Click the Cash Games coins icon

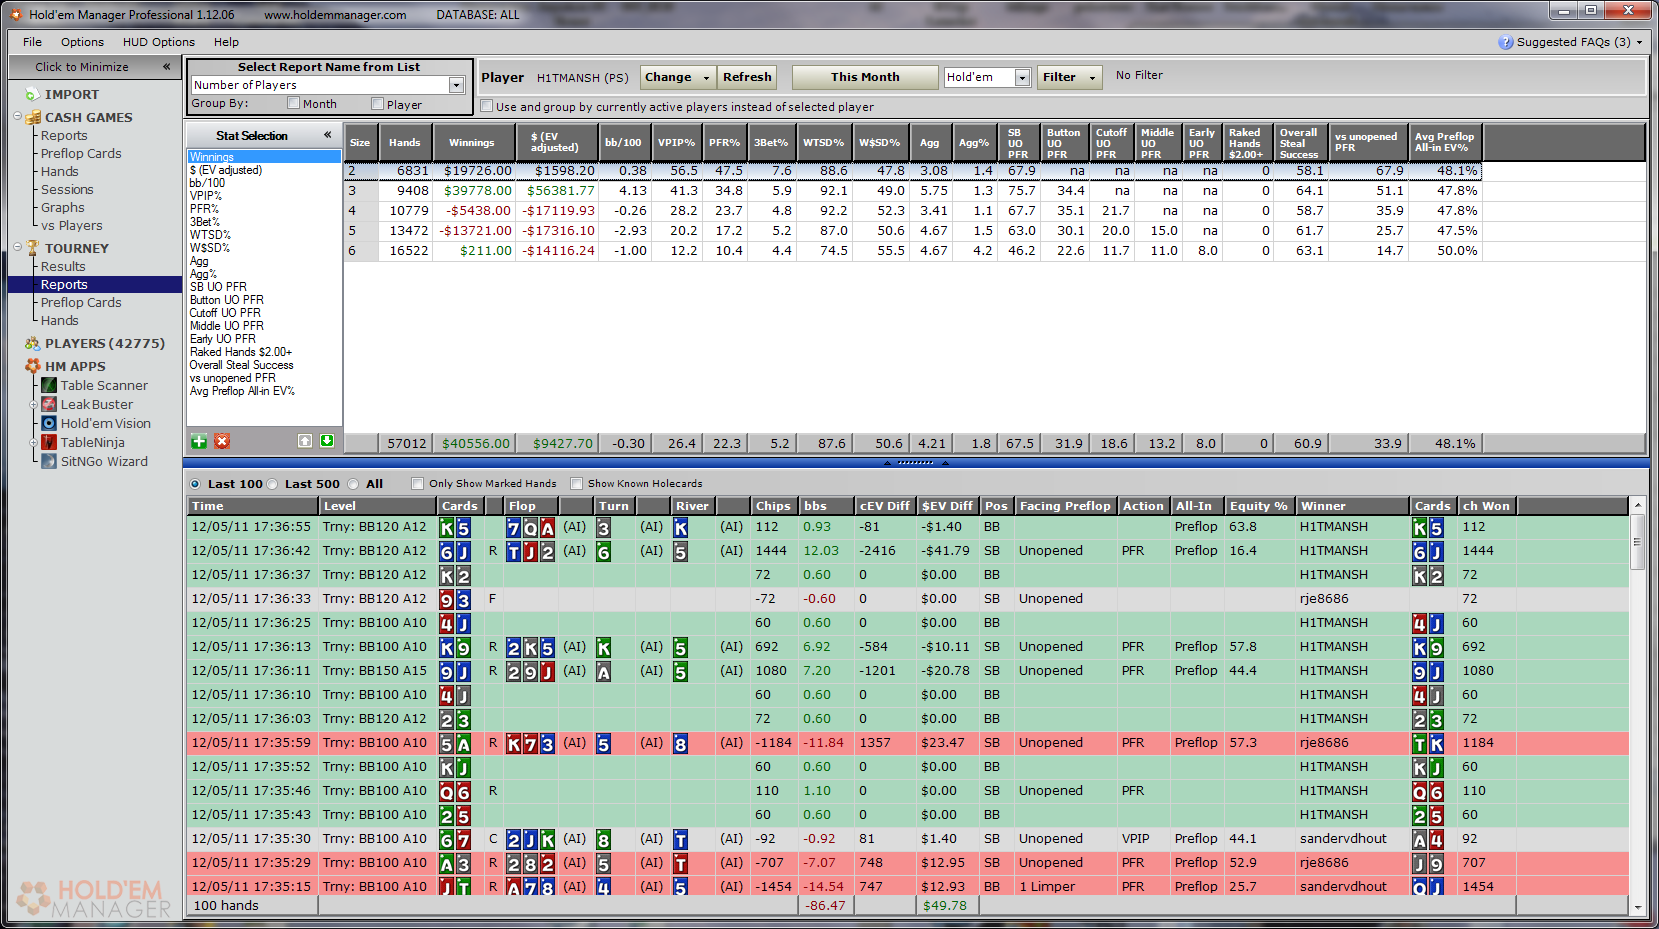click(33, 117)
